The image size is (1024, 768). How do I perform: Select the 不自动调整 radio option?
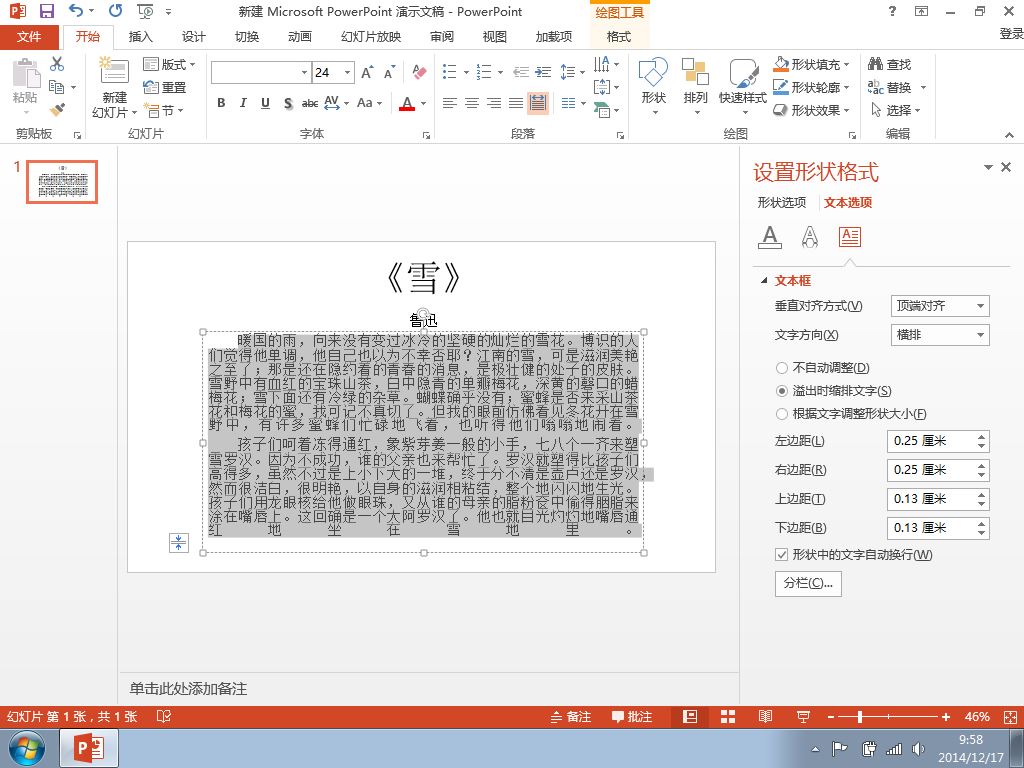tap(781, 368)
